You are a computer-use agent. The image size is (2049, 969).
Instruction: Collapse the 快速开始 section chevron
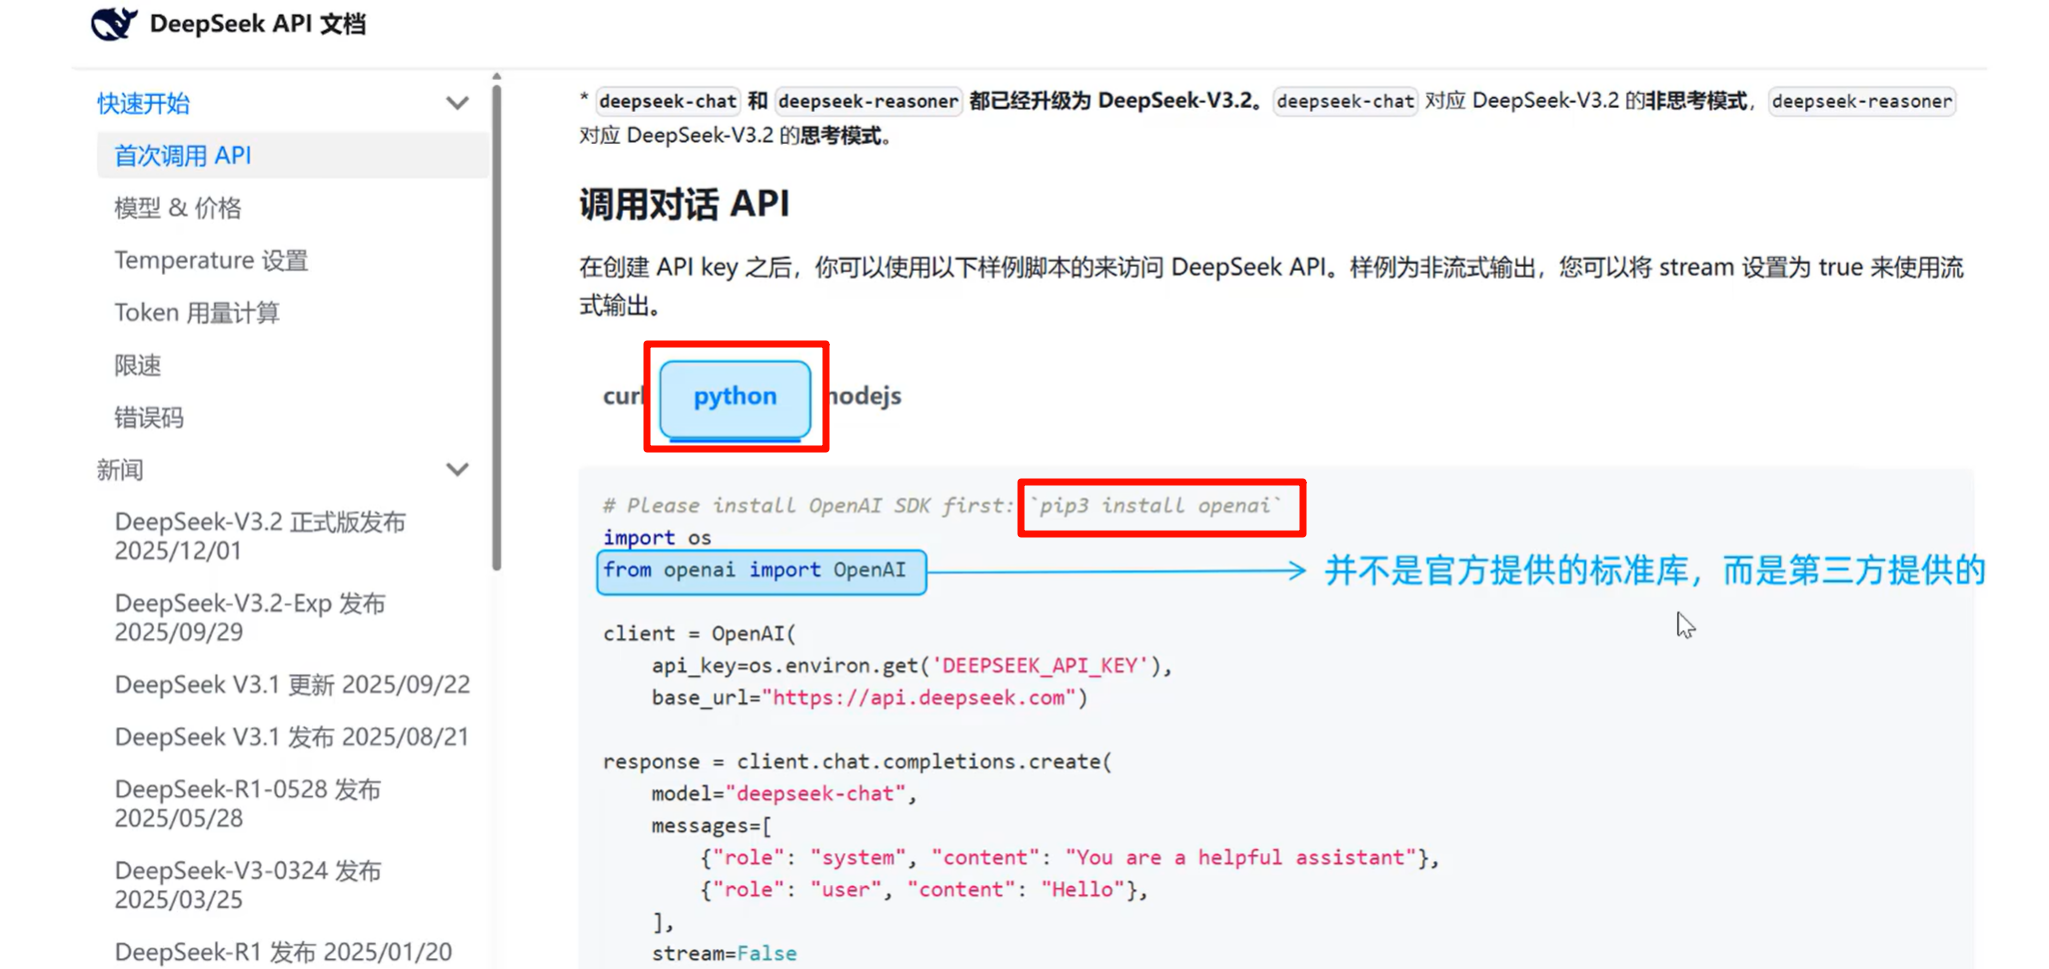point(457,103)
